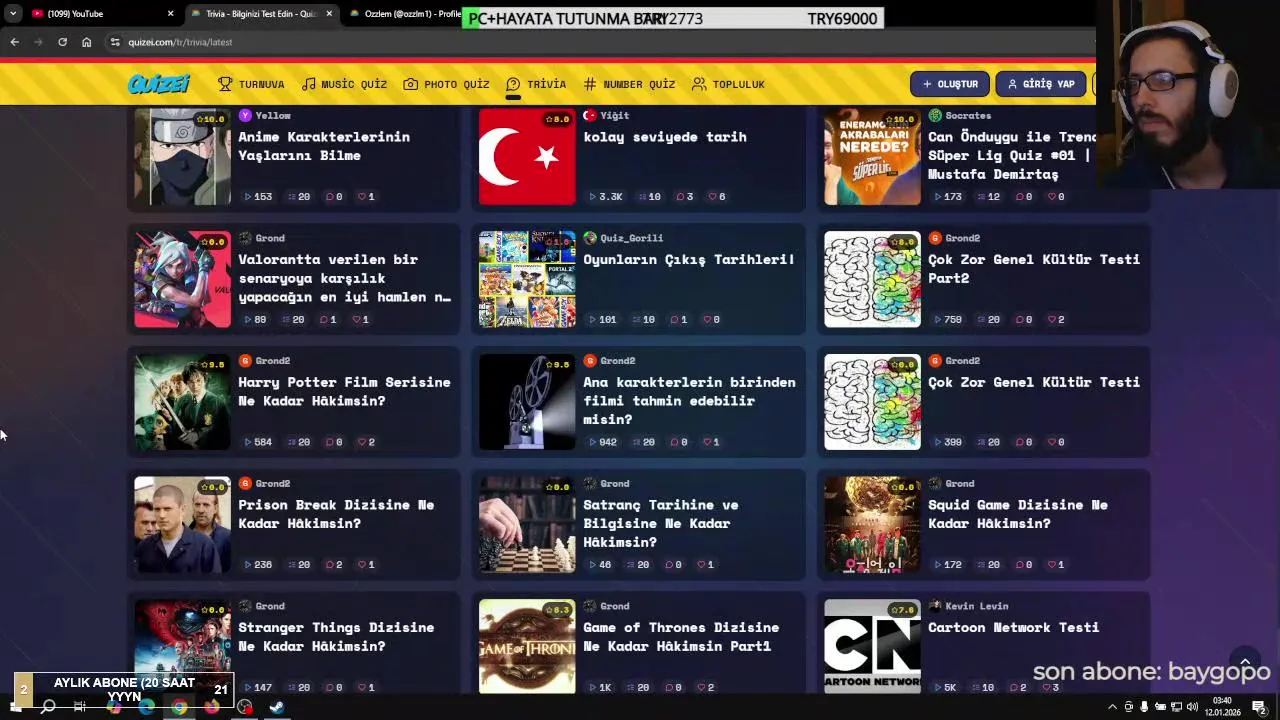Open the browser home page icon

pos(86,42)
